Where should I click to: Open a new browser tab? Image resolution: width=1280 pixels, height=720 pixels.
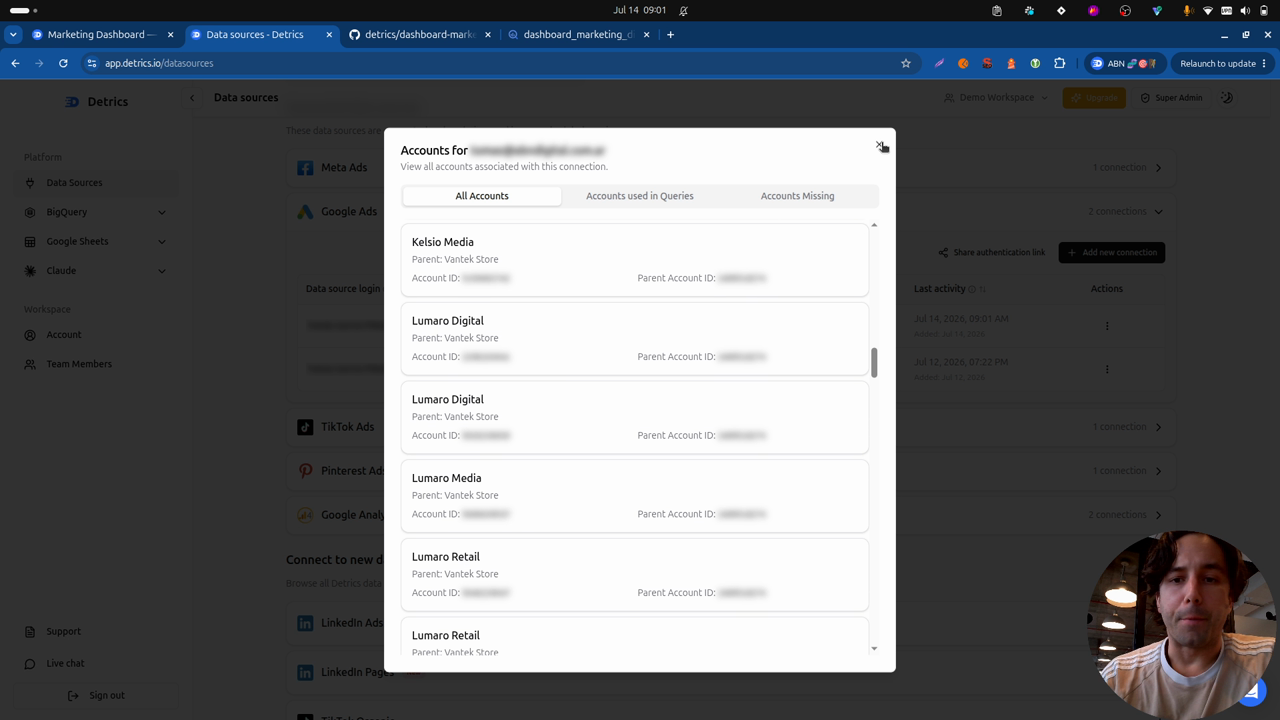pyautogui.click(x=670, y=34)
